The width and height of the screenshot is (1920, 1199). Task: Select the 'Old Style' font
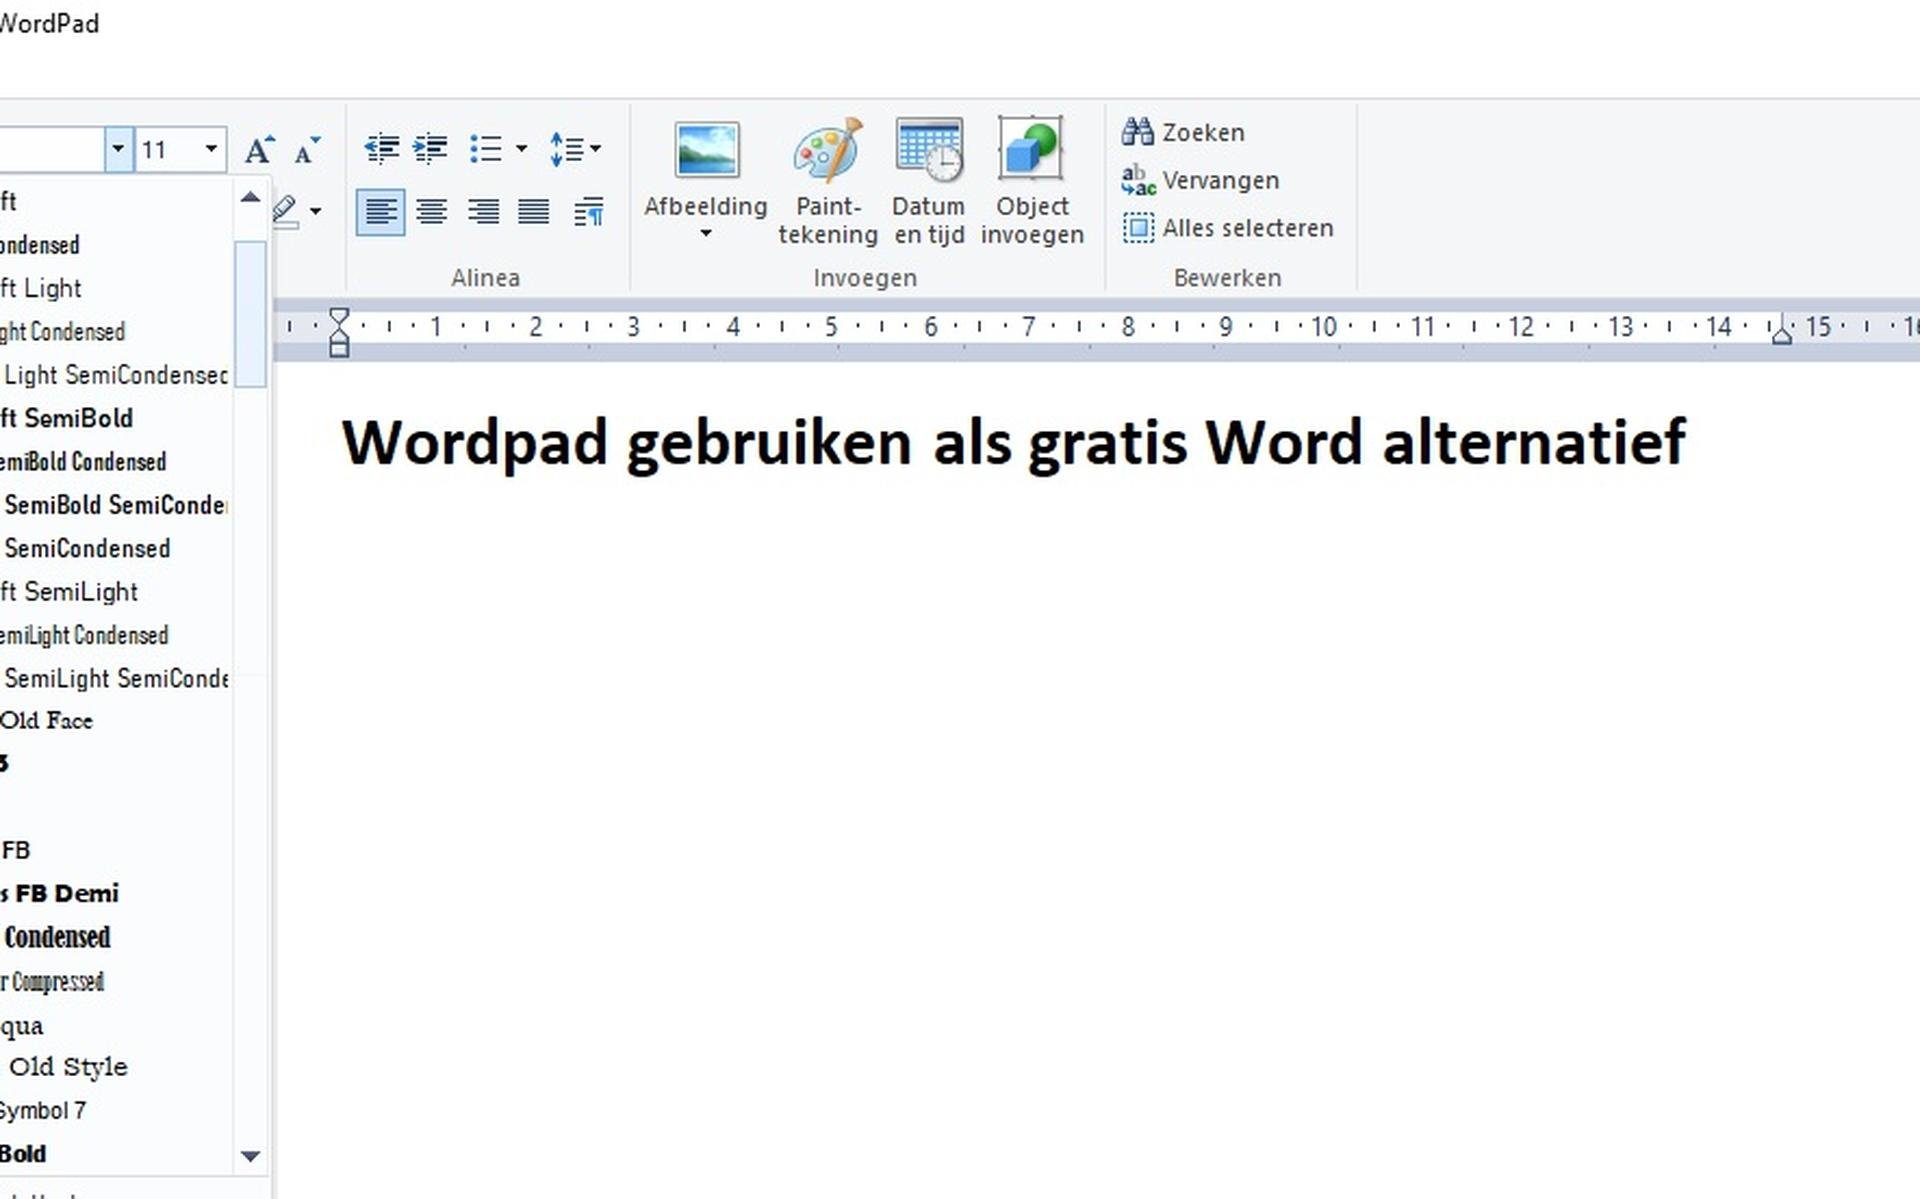coord(116,1067)
